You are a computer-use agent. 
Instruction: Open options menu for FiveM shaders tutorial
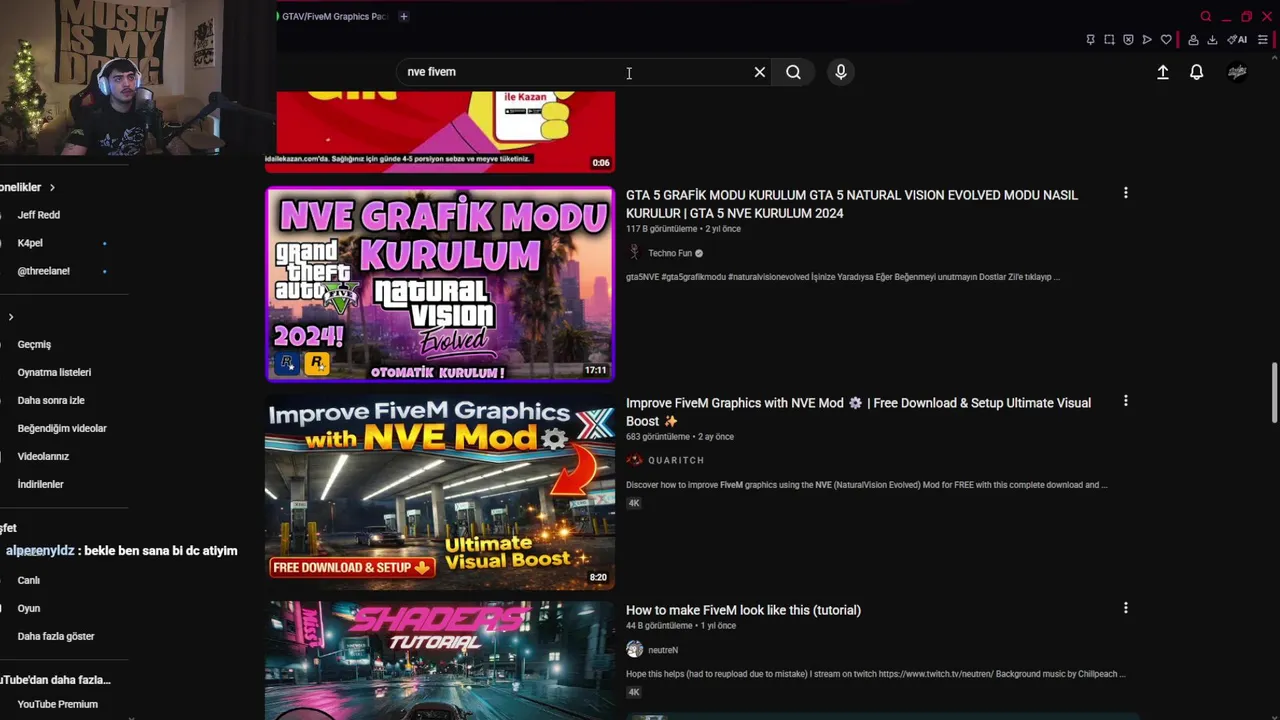tap(1126, 608)
